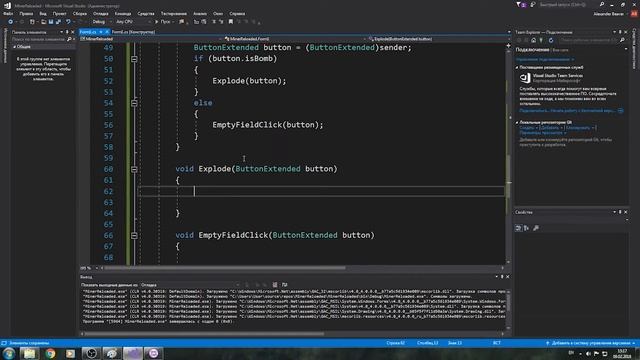Click the ВСТ insert mode indicator
This screenshot has height=360, width=640.
496,343
